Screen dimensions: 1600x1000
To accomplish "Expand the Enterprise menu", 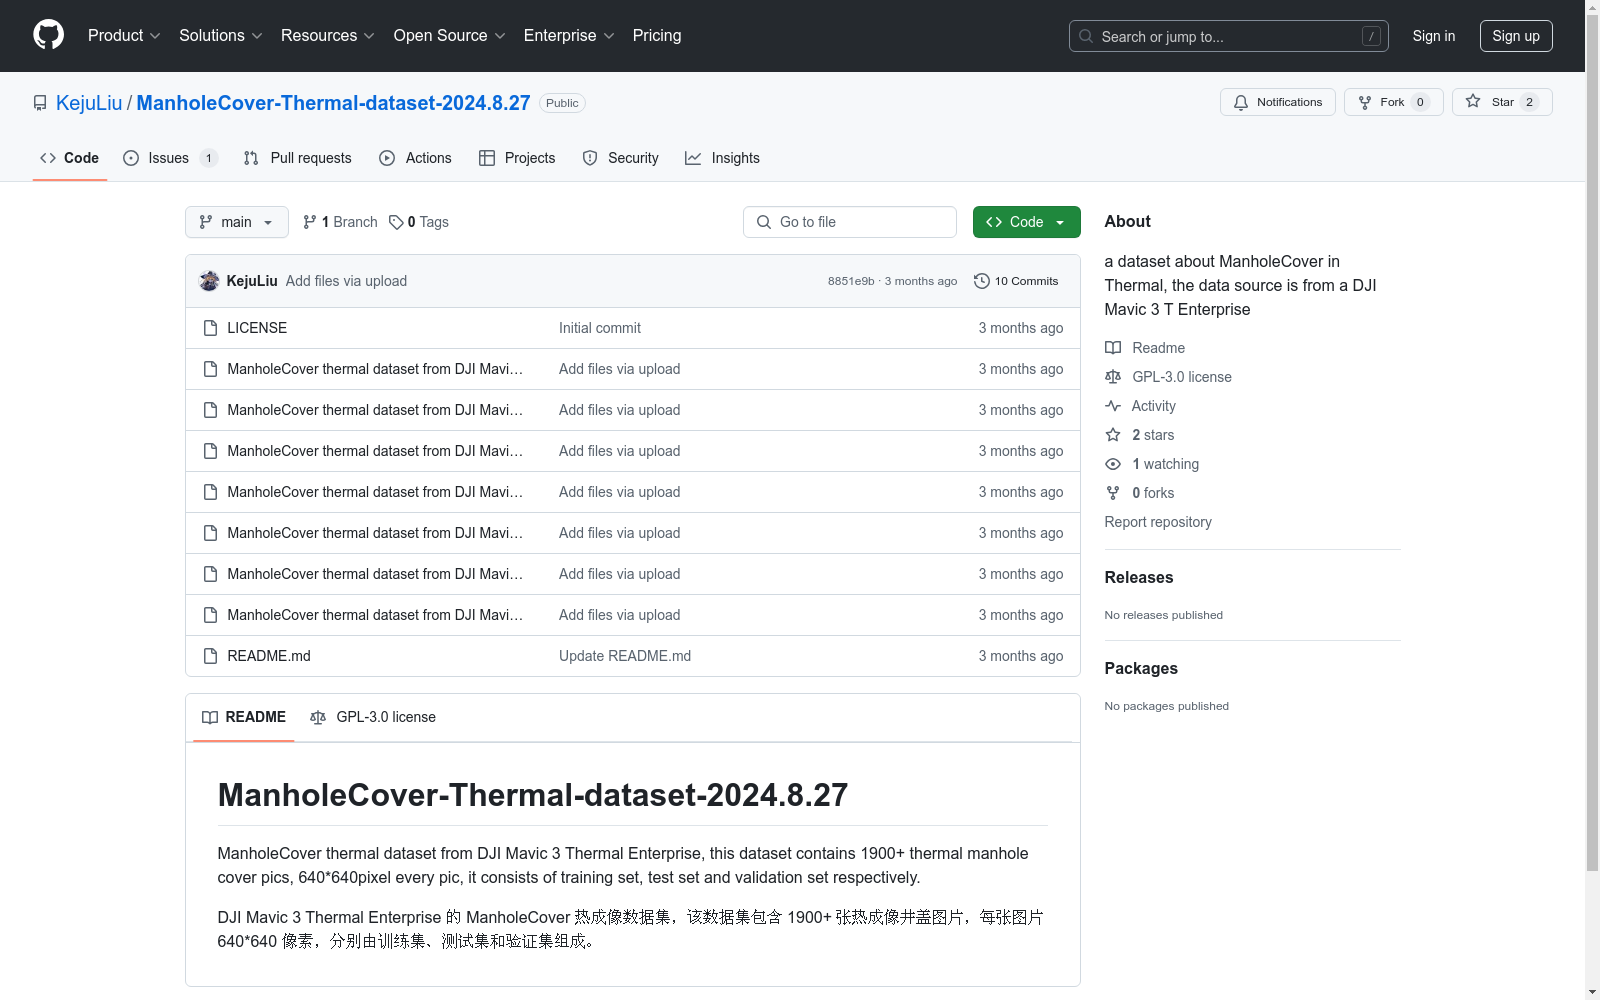I will (569, 36).
